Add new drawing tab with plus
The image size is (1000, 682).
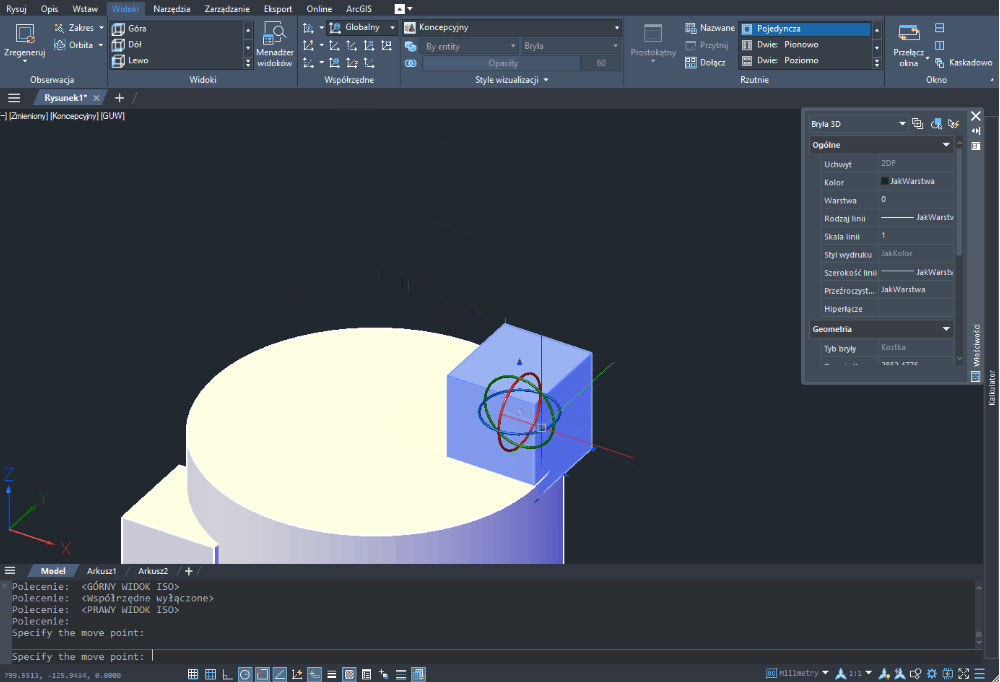click(119, 98)
